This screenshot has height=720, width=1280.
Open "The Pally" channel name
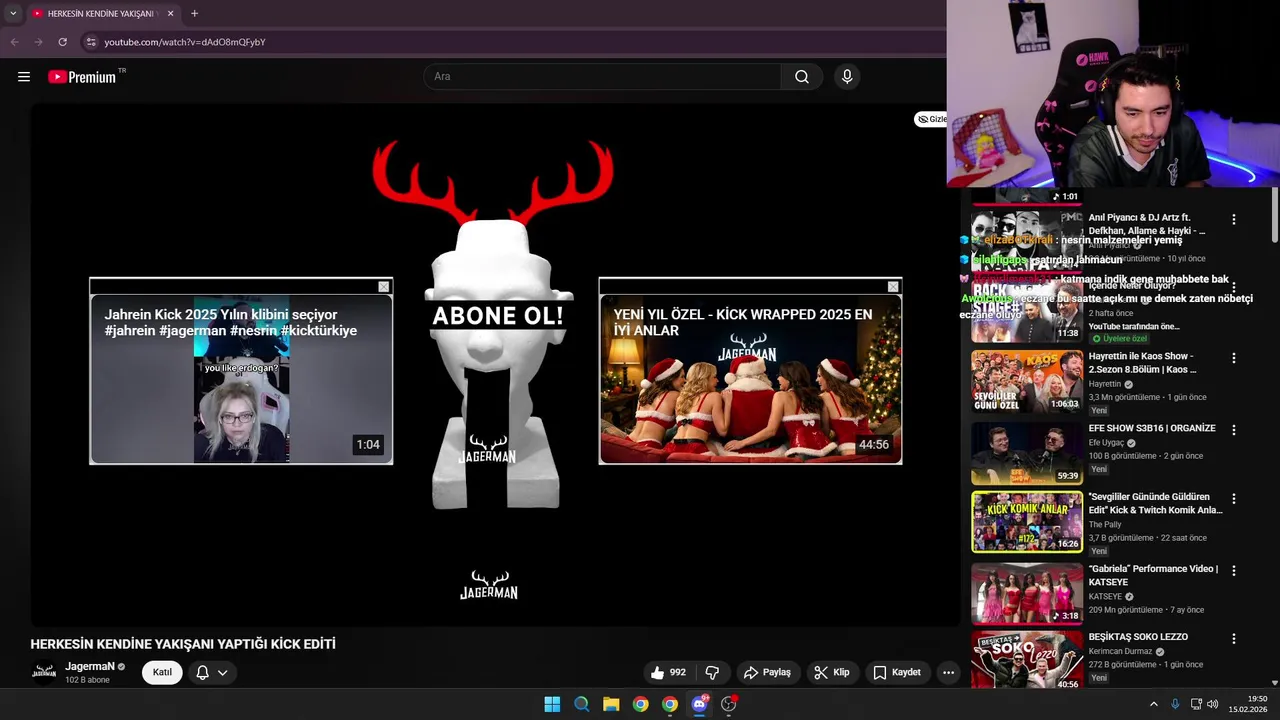pyautogui.click(x=1105, y=524)
